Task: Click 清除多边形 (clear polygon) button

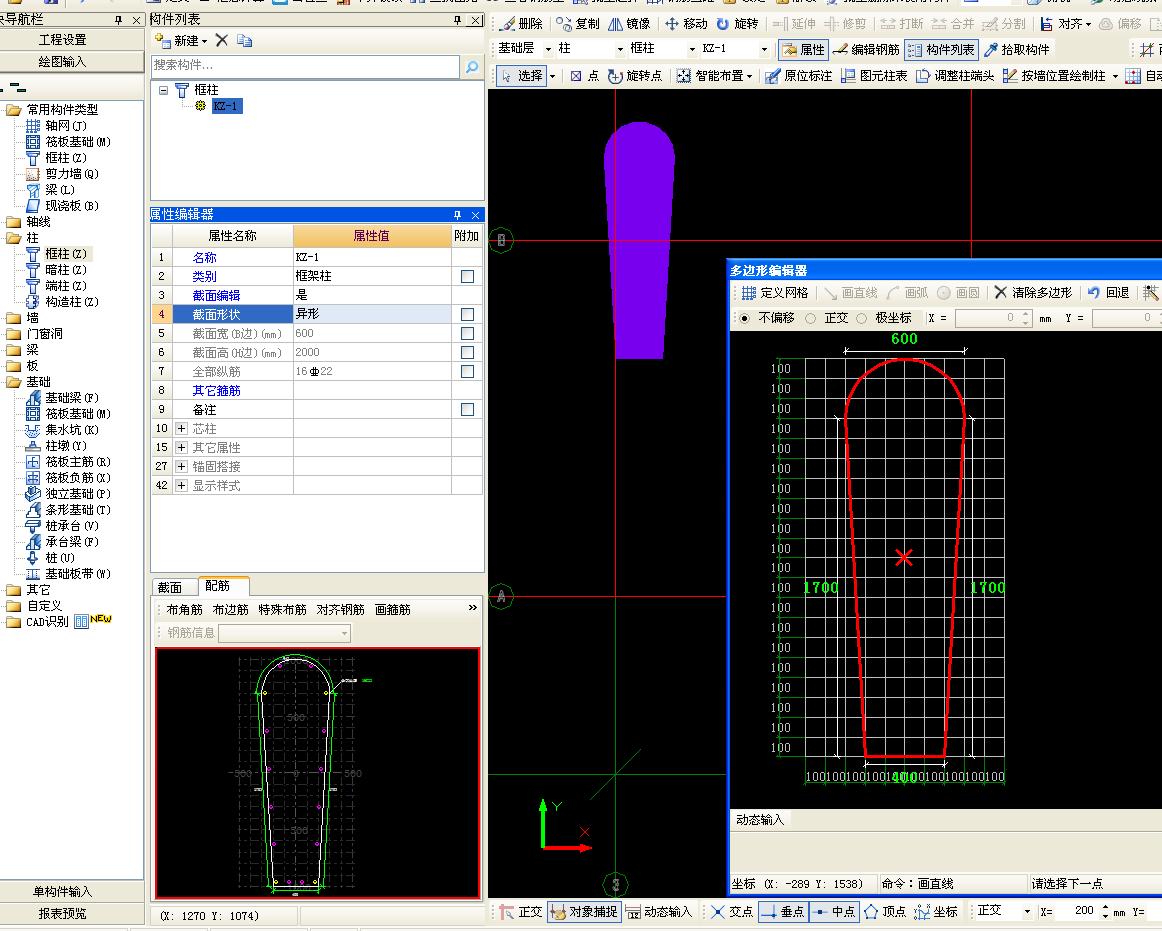Action: (1033, 293)
